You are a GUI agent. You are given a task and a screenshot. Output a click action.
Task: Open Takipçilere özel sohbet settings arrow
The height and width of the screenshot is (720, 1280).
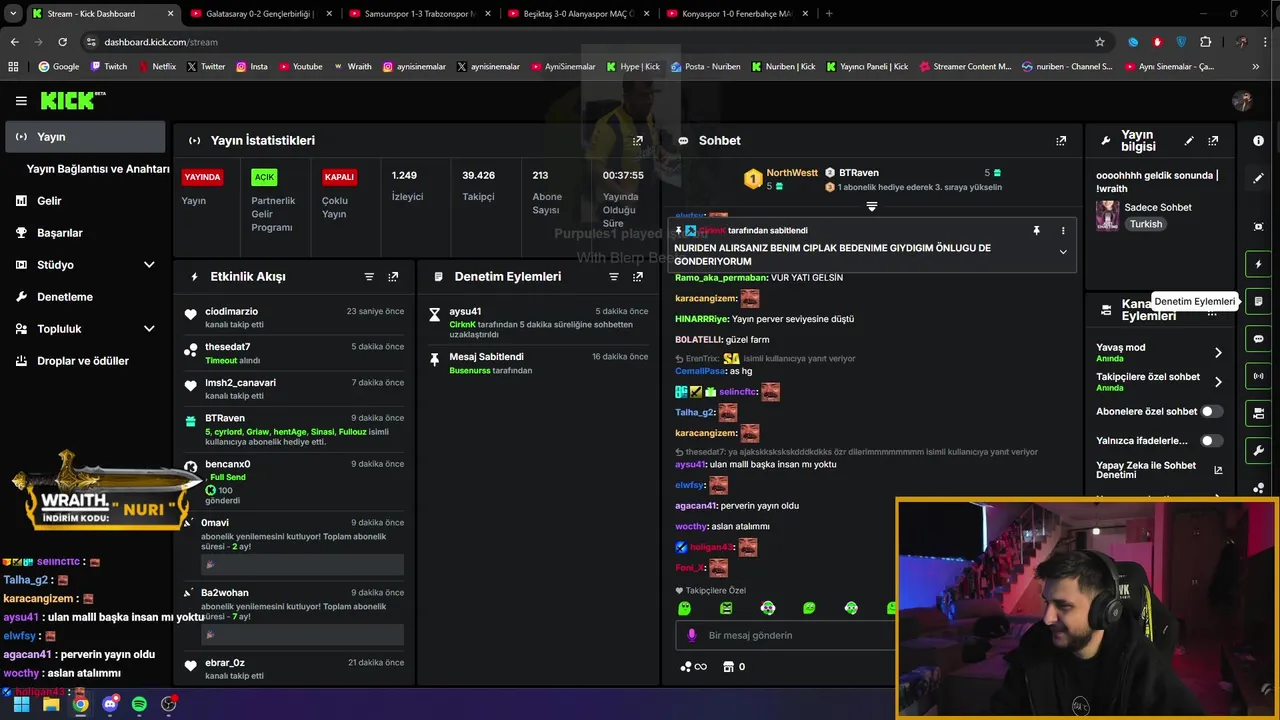pos(1218,382)
